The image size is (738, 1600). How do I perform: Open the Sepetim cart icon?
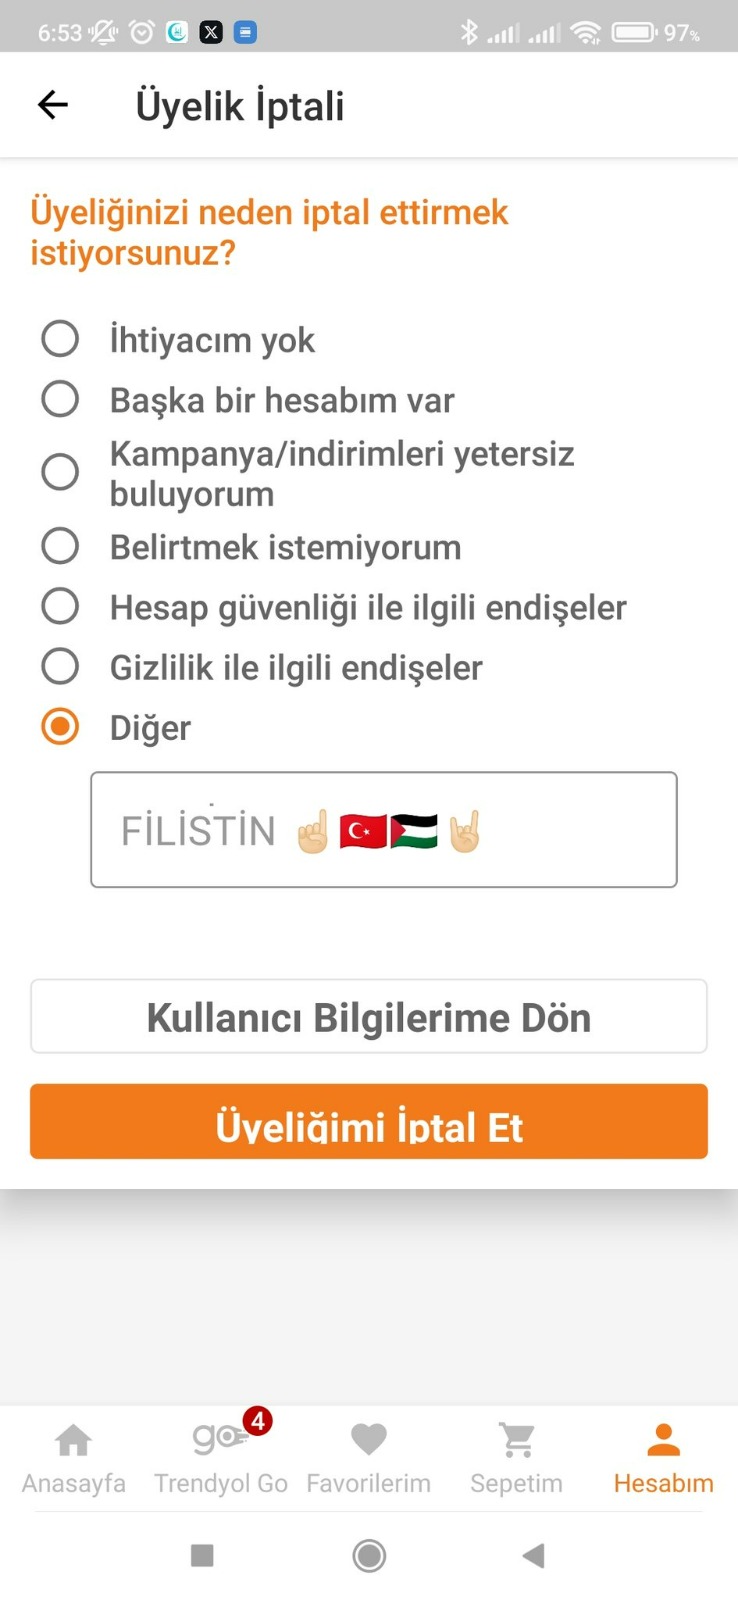515,1438
